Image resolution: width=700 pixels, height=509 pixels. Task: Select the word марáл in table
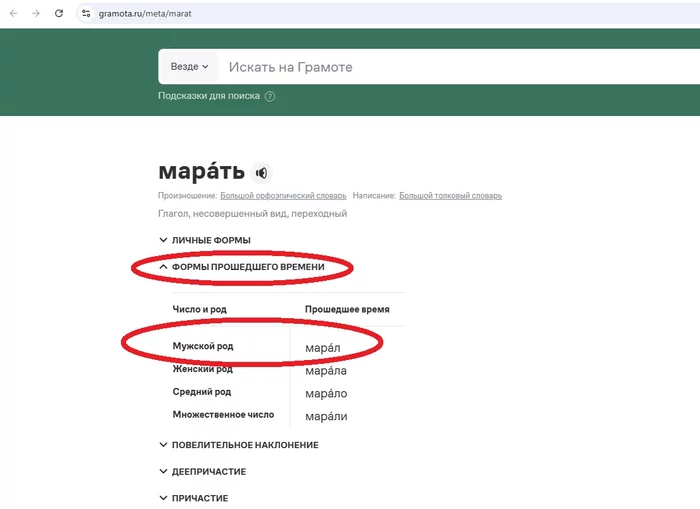pyautogui.click(x=323, y=347)
